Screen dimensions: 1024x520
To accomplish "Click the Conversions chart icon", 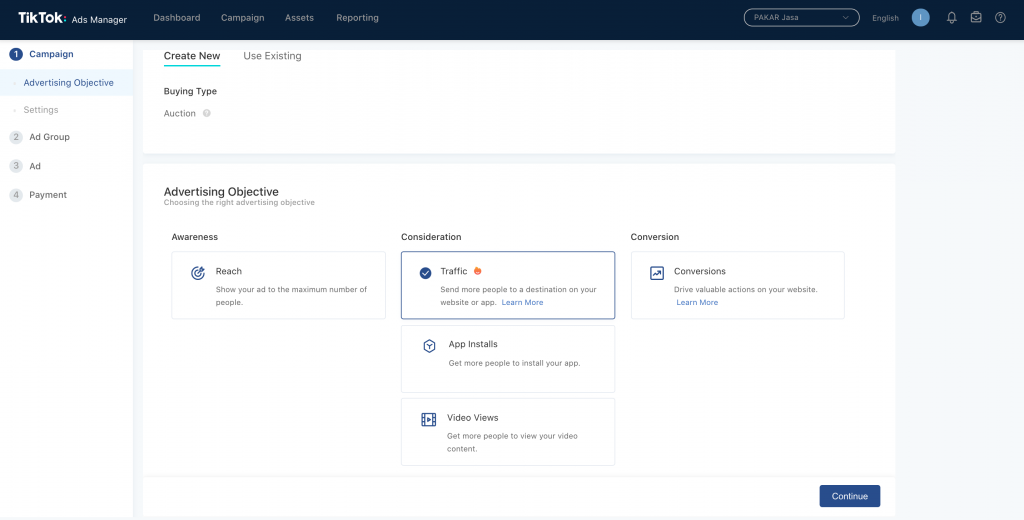I will 656,273.
